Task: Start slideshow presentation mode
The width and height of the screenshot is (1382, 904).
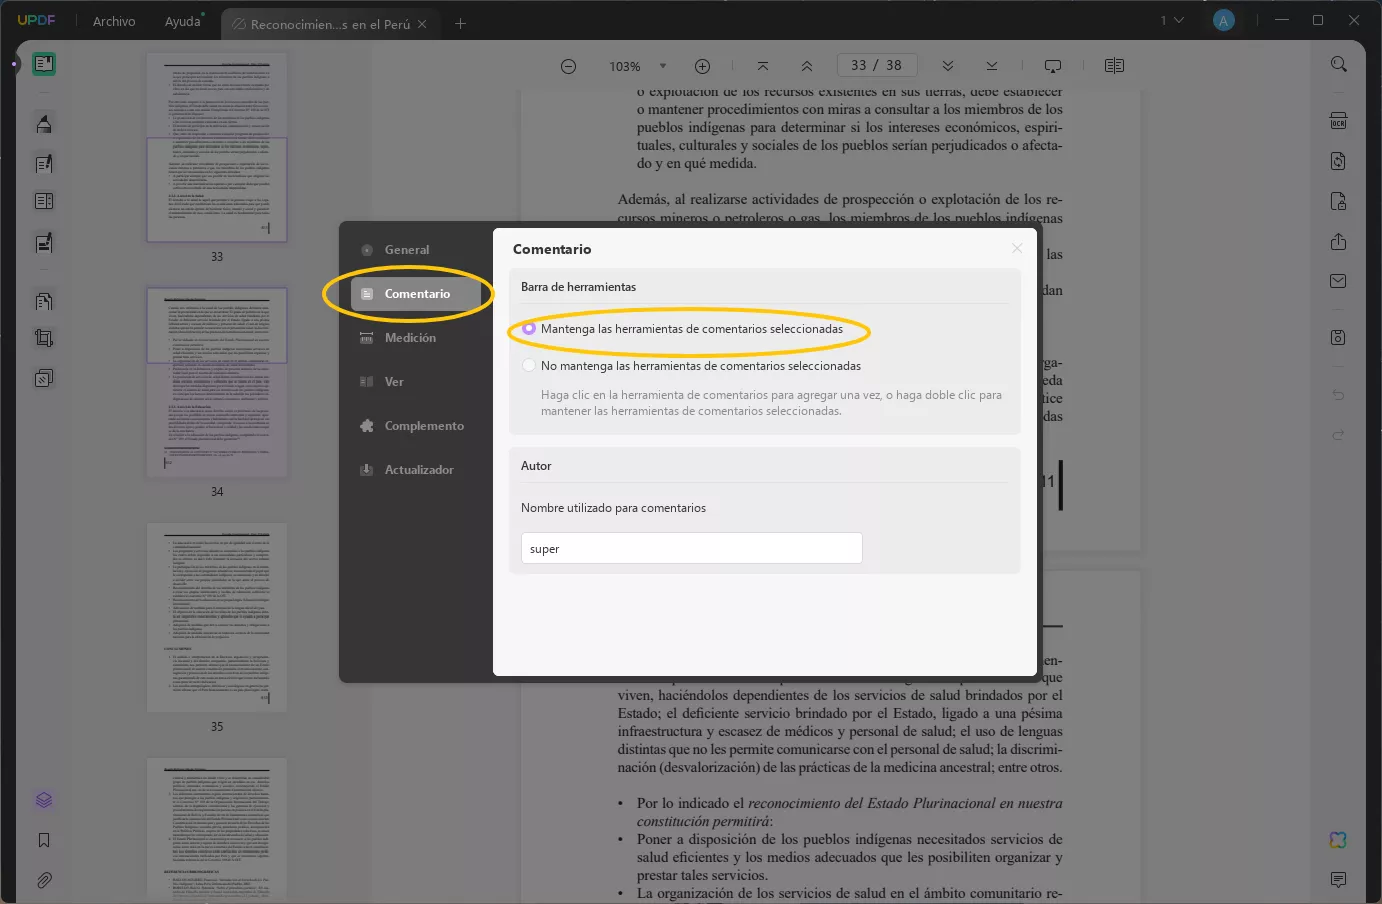Action: click(x=1053, y=66)
